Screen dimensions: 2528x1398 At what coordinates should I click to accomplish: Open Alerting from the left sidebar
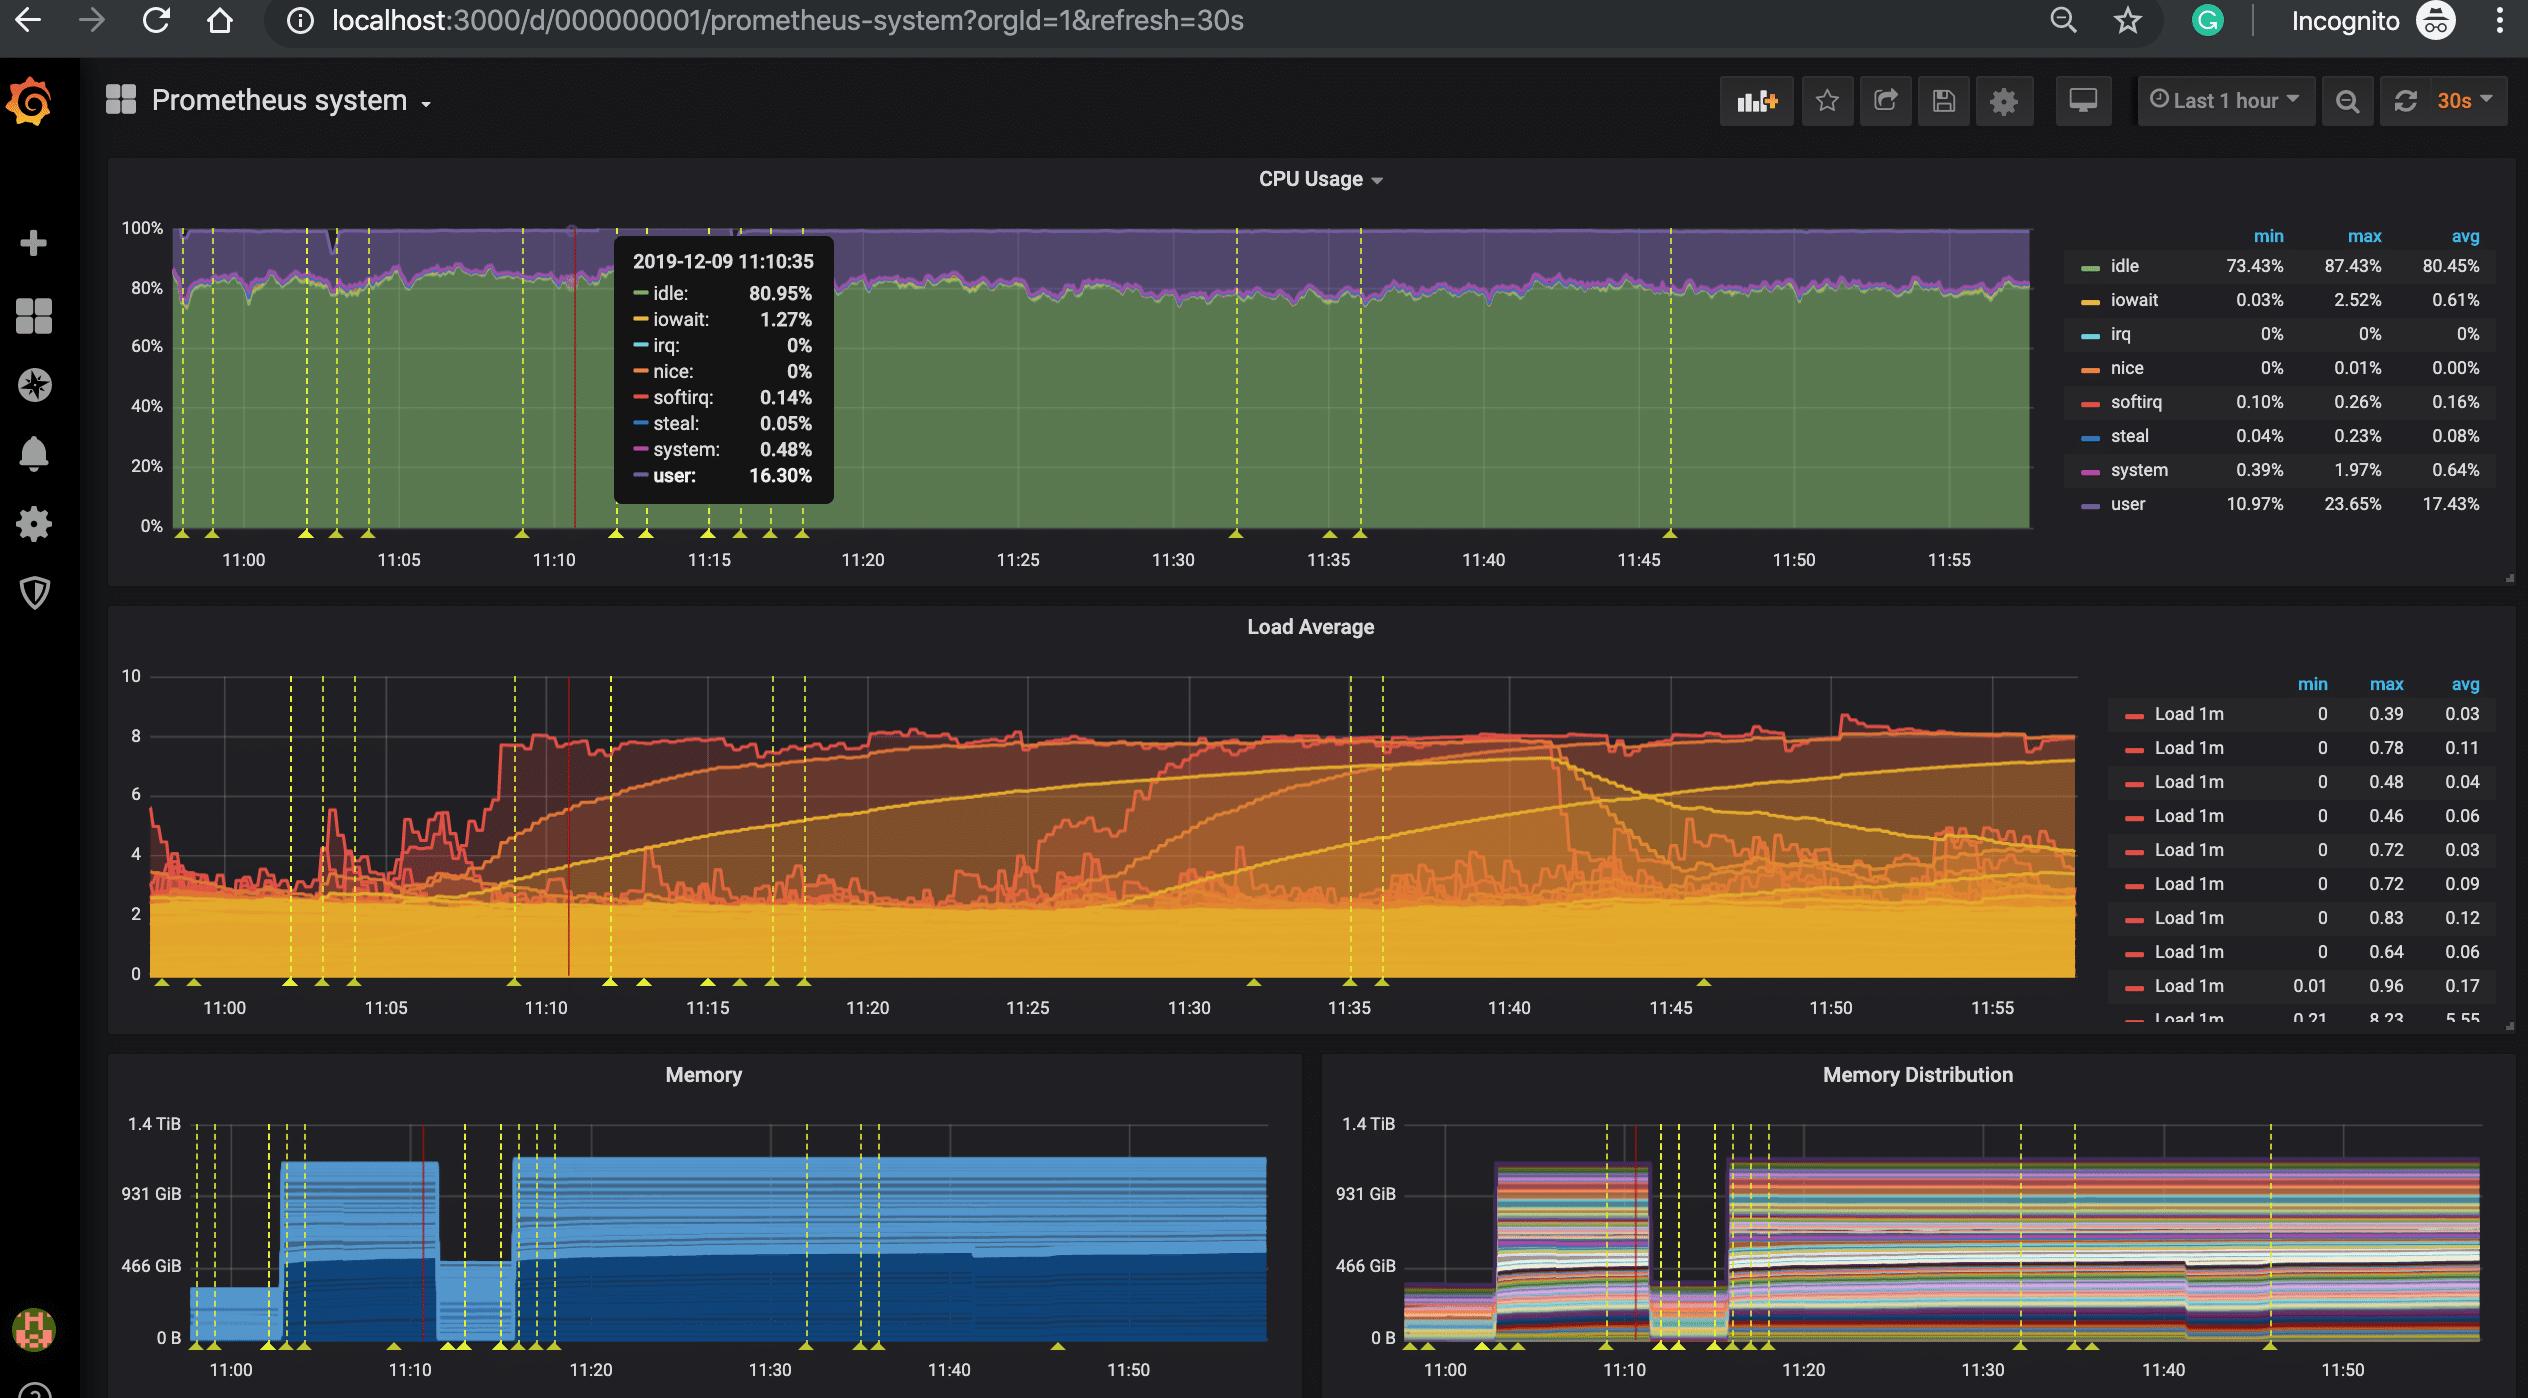pos(35,453)
